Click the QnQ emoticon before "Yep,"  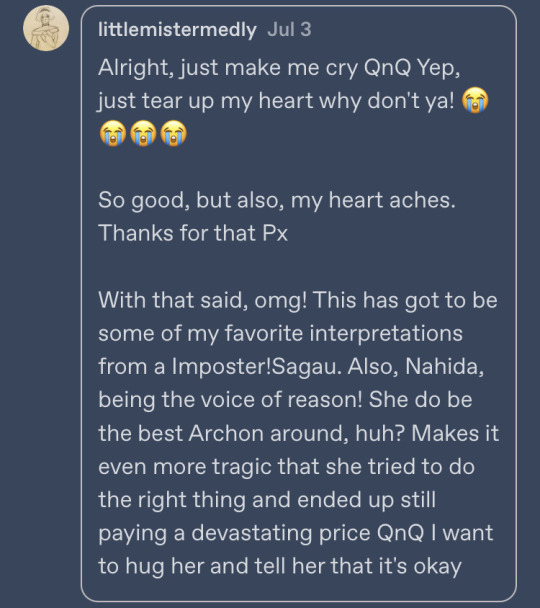coord(387,68)
